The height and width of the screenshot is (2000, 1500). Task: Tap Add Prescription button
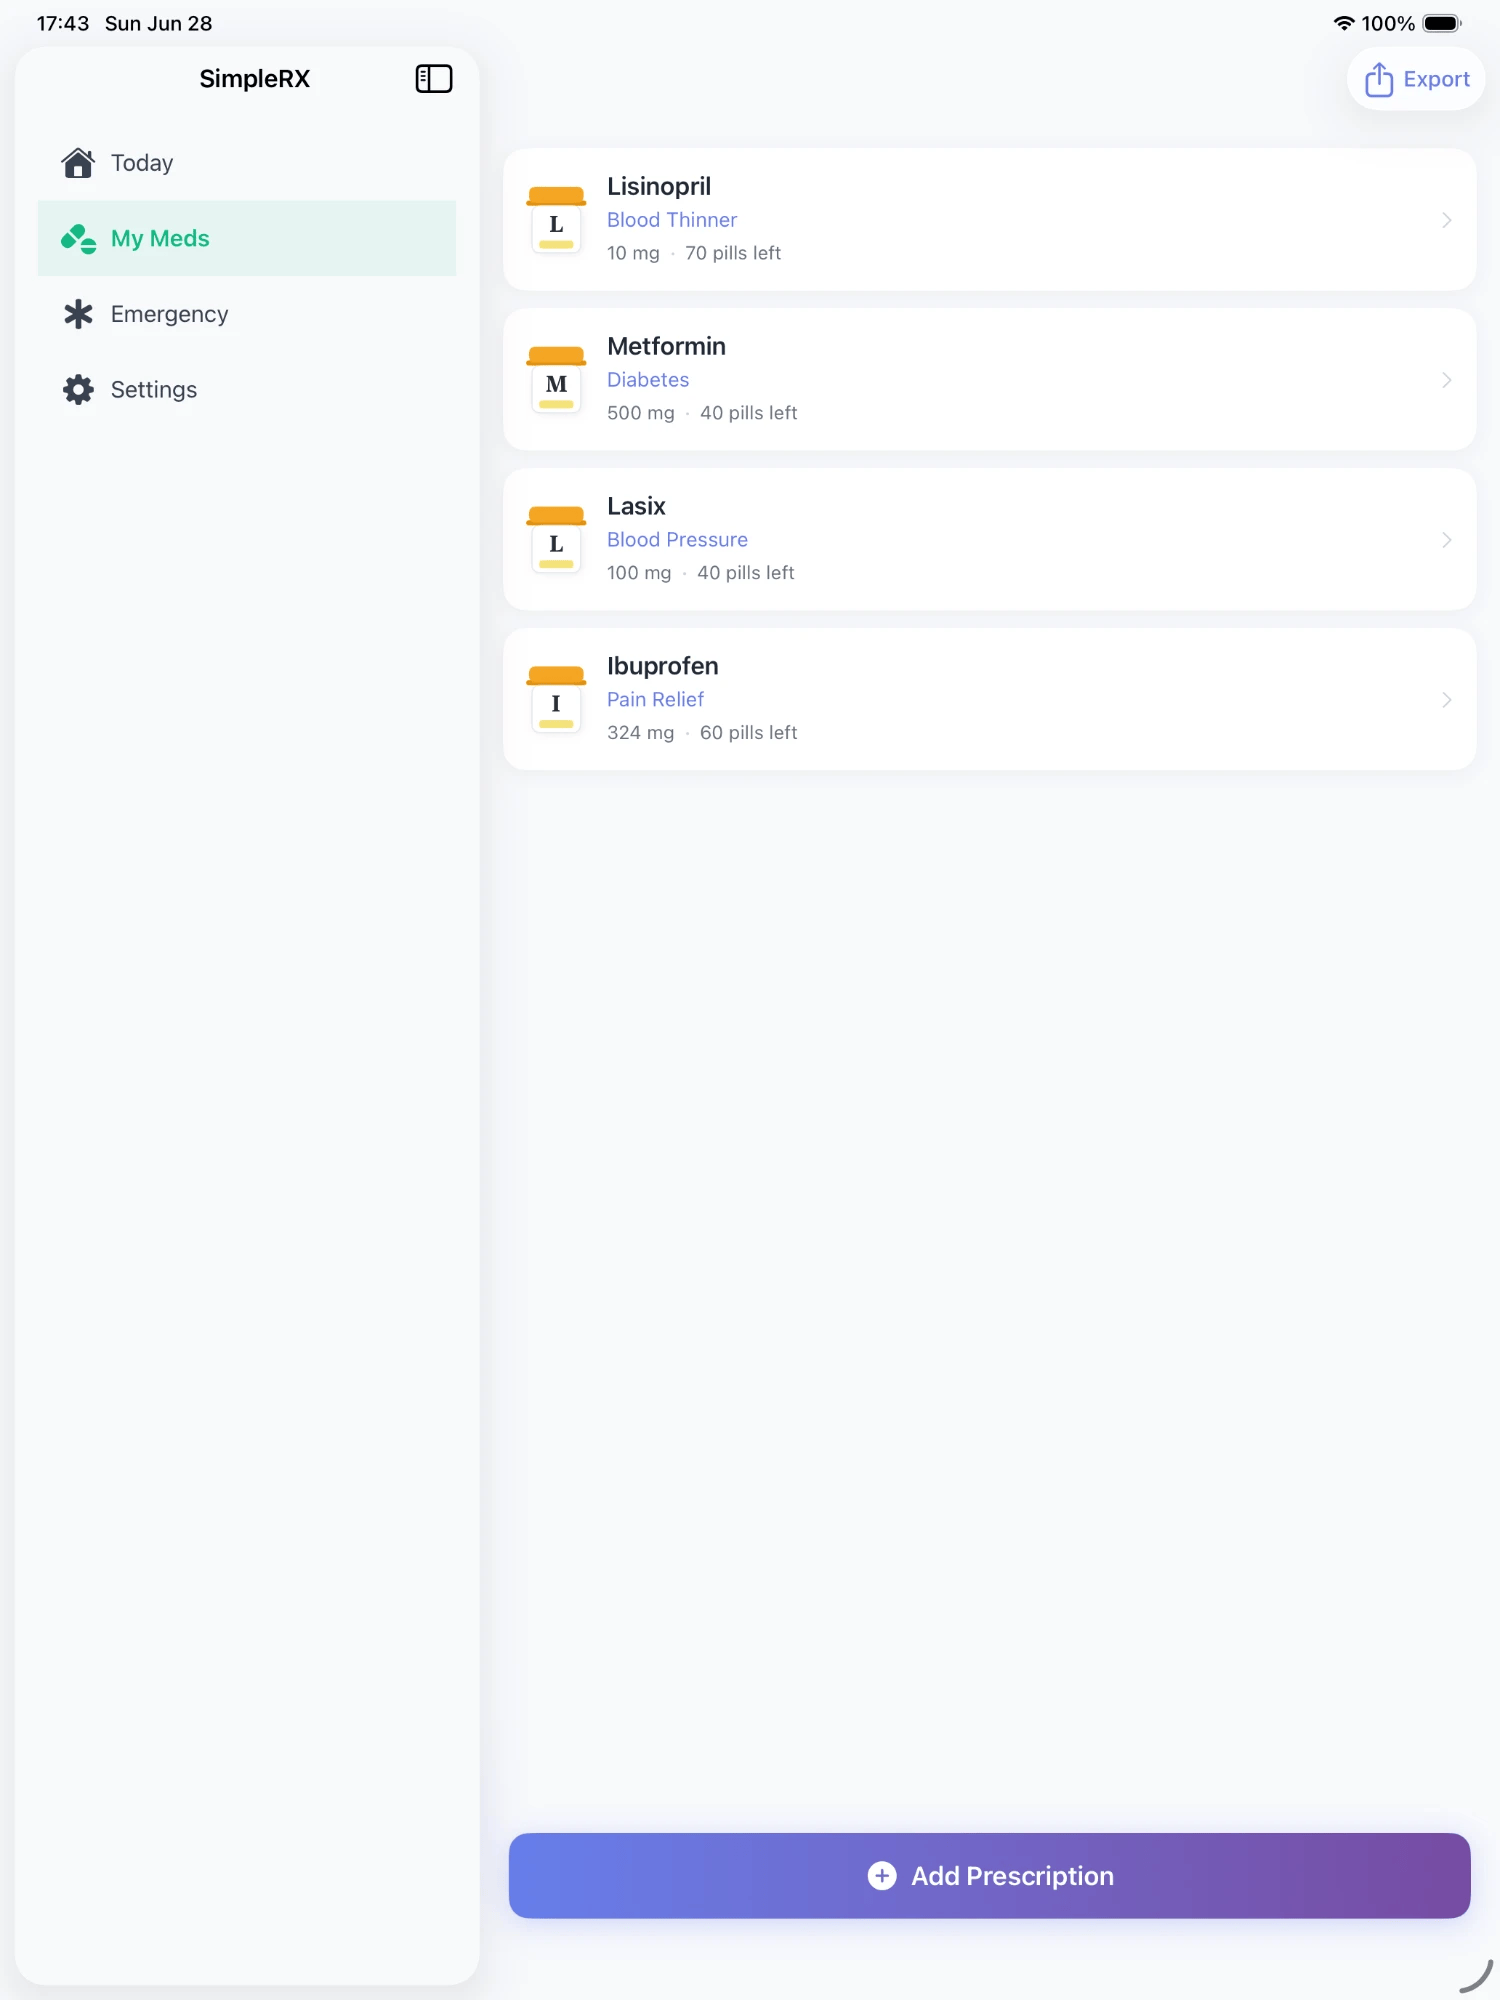989,1875
